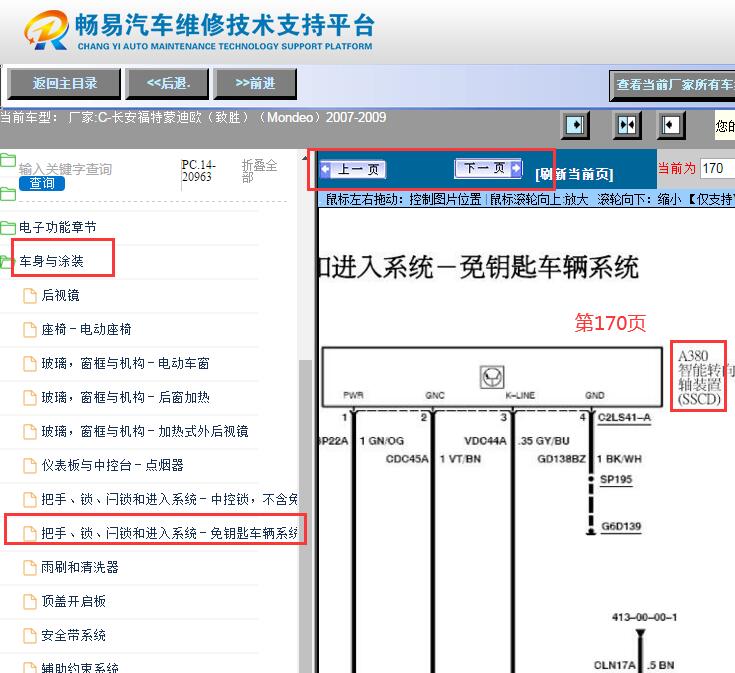This screenshot has width=735, height=673.
Task: Expand 电子功能章节 folder
Action: [x=58, y=227]
